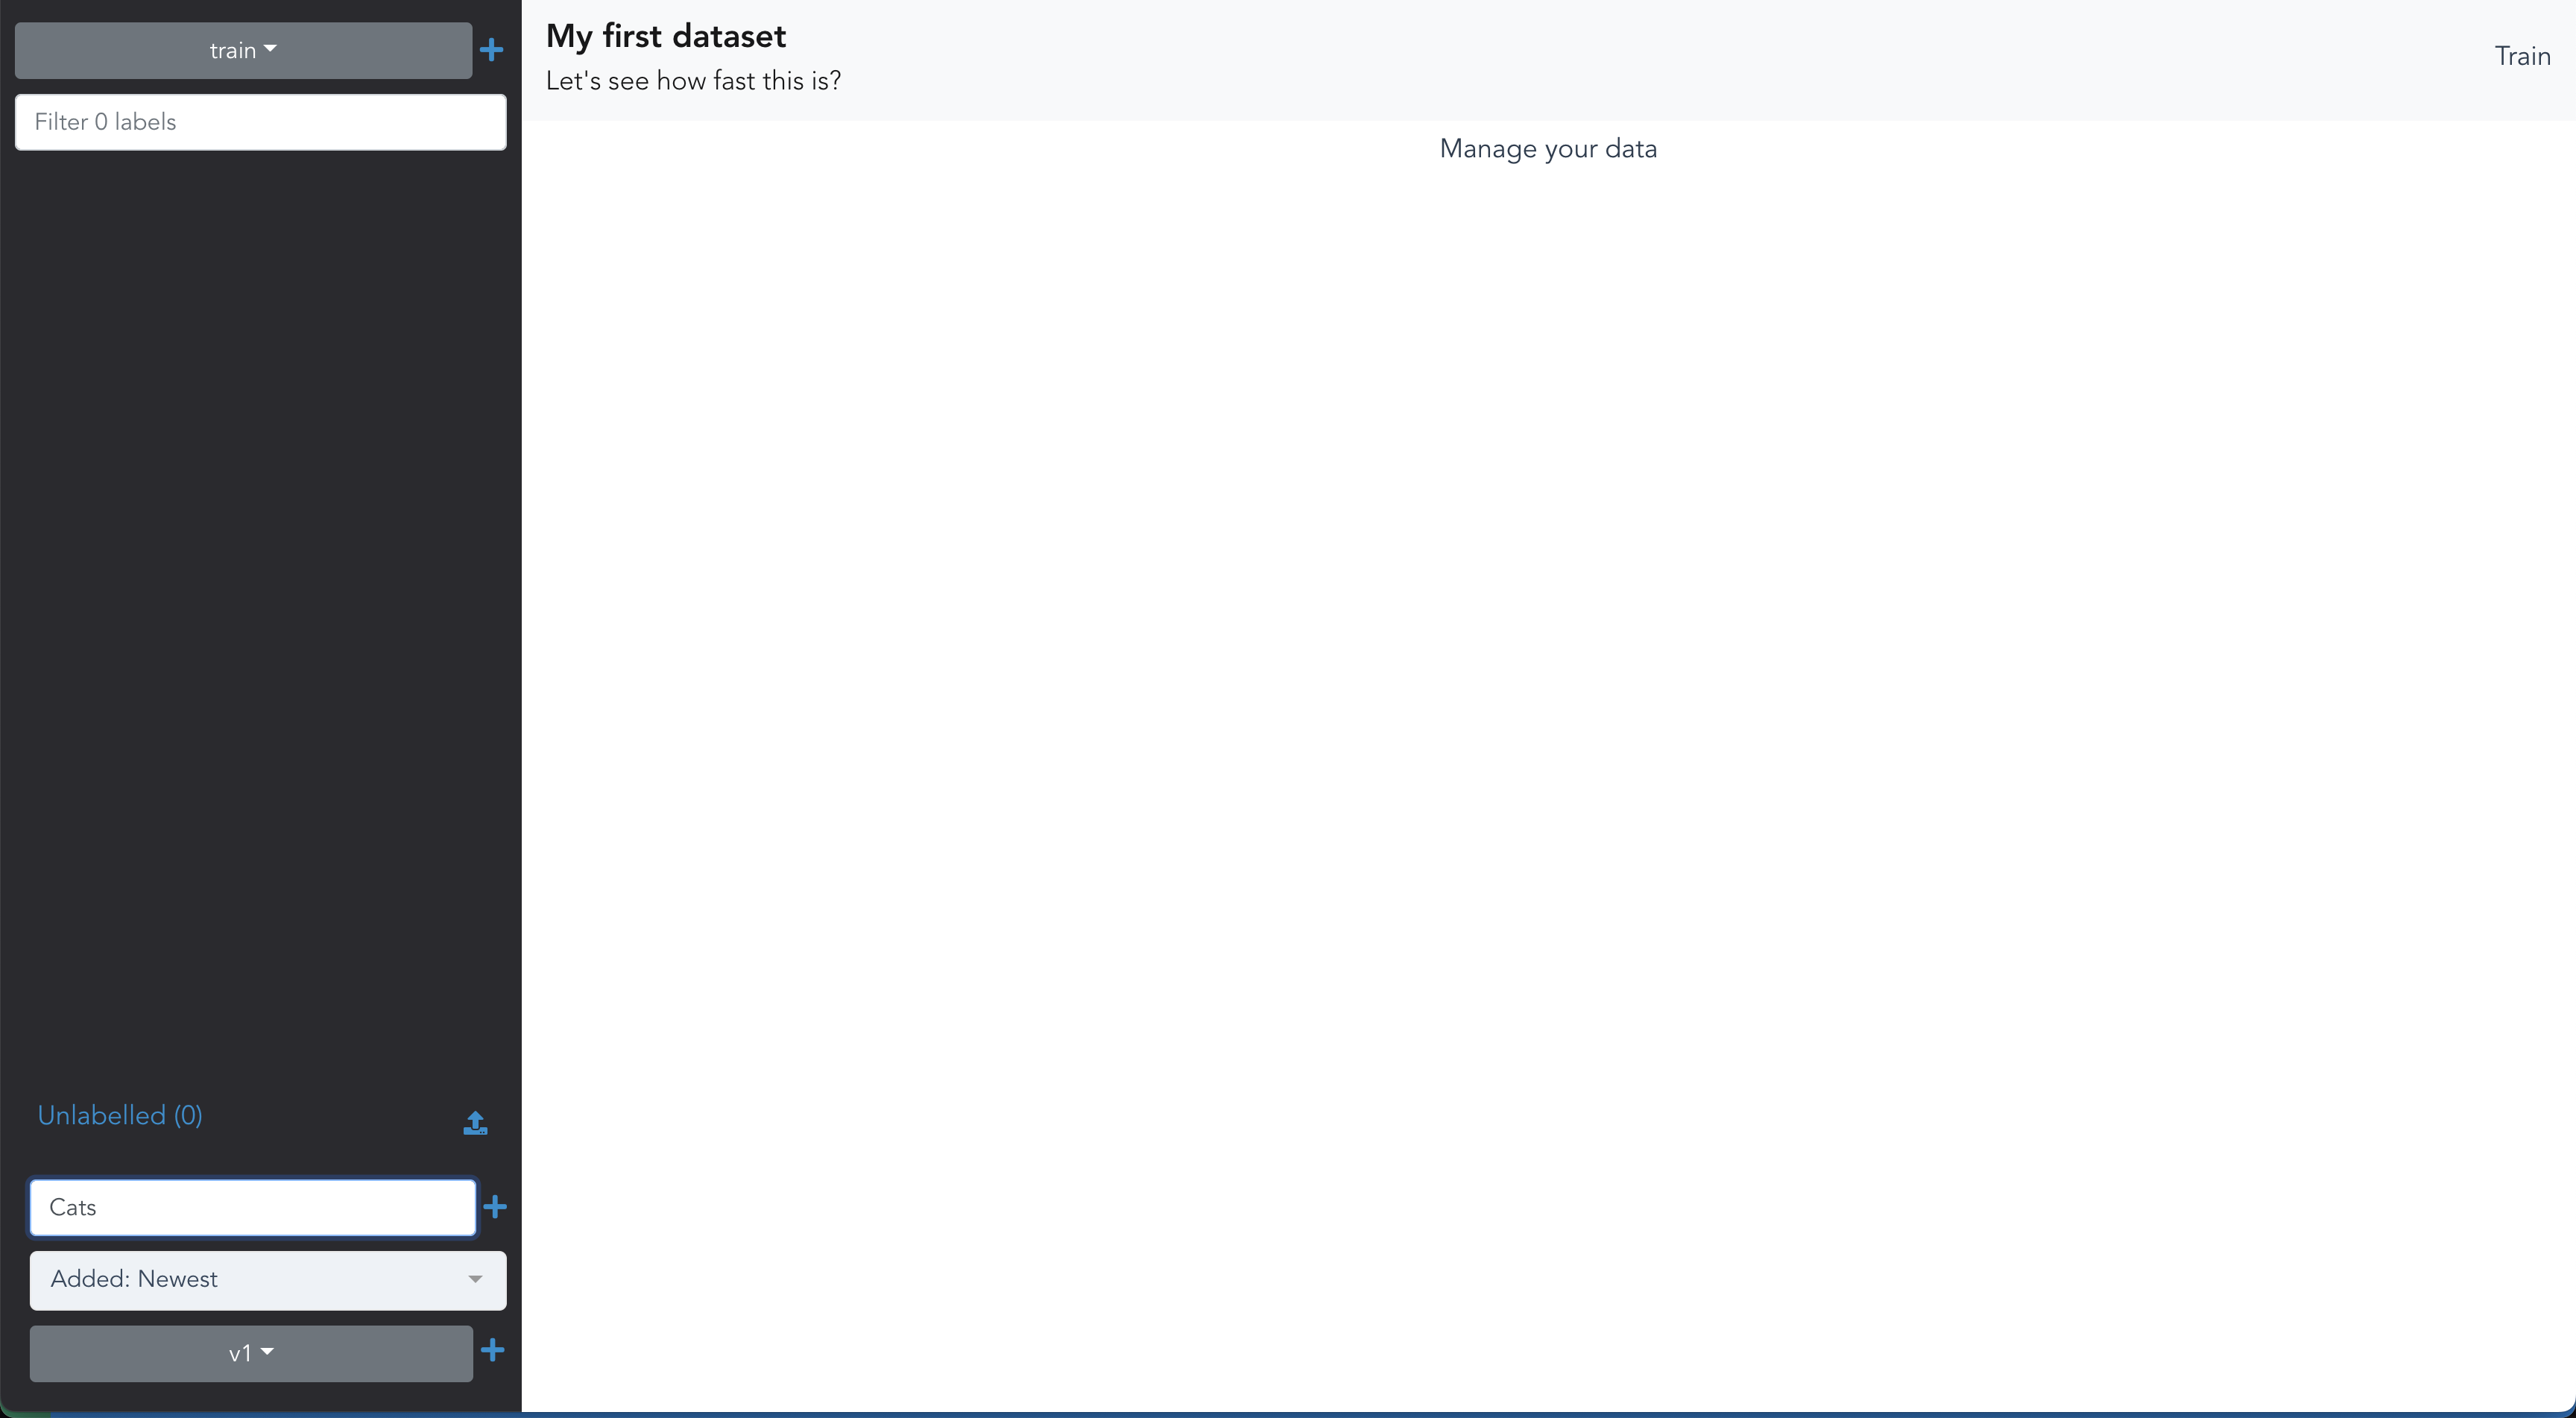Expand the Added: Newest sort dropdown
The height and width of the screenshot is (1418, 2576).
tap(268, 1280)
